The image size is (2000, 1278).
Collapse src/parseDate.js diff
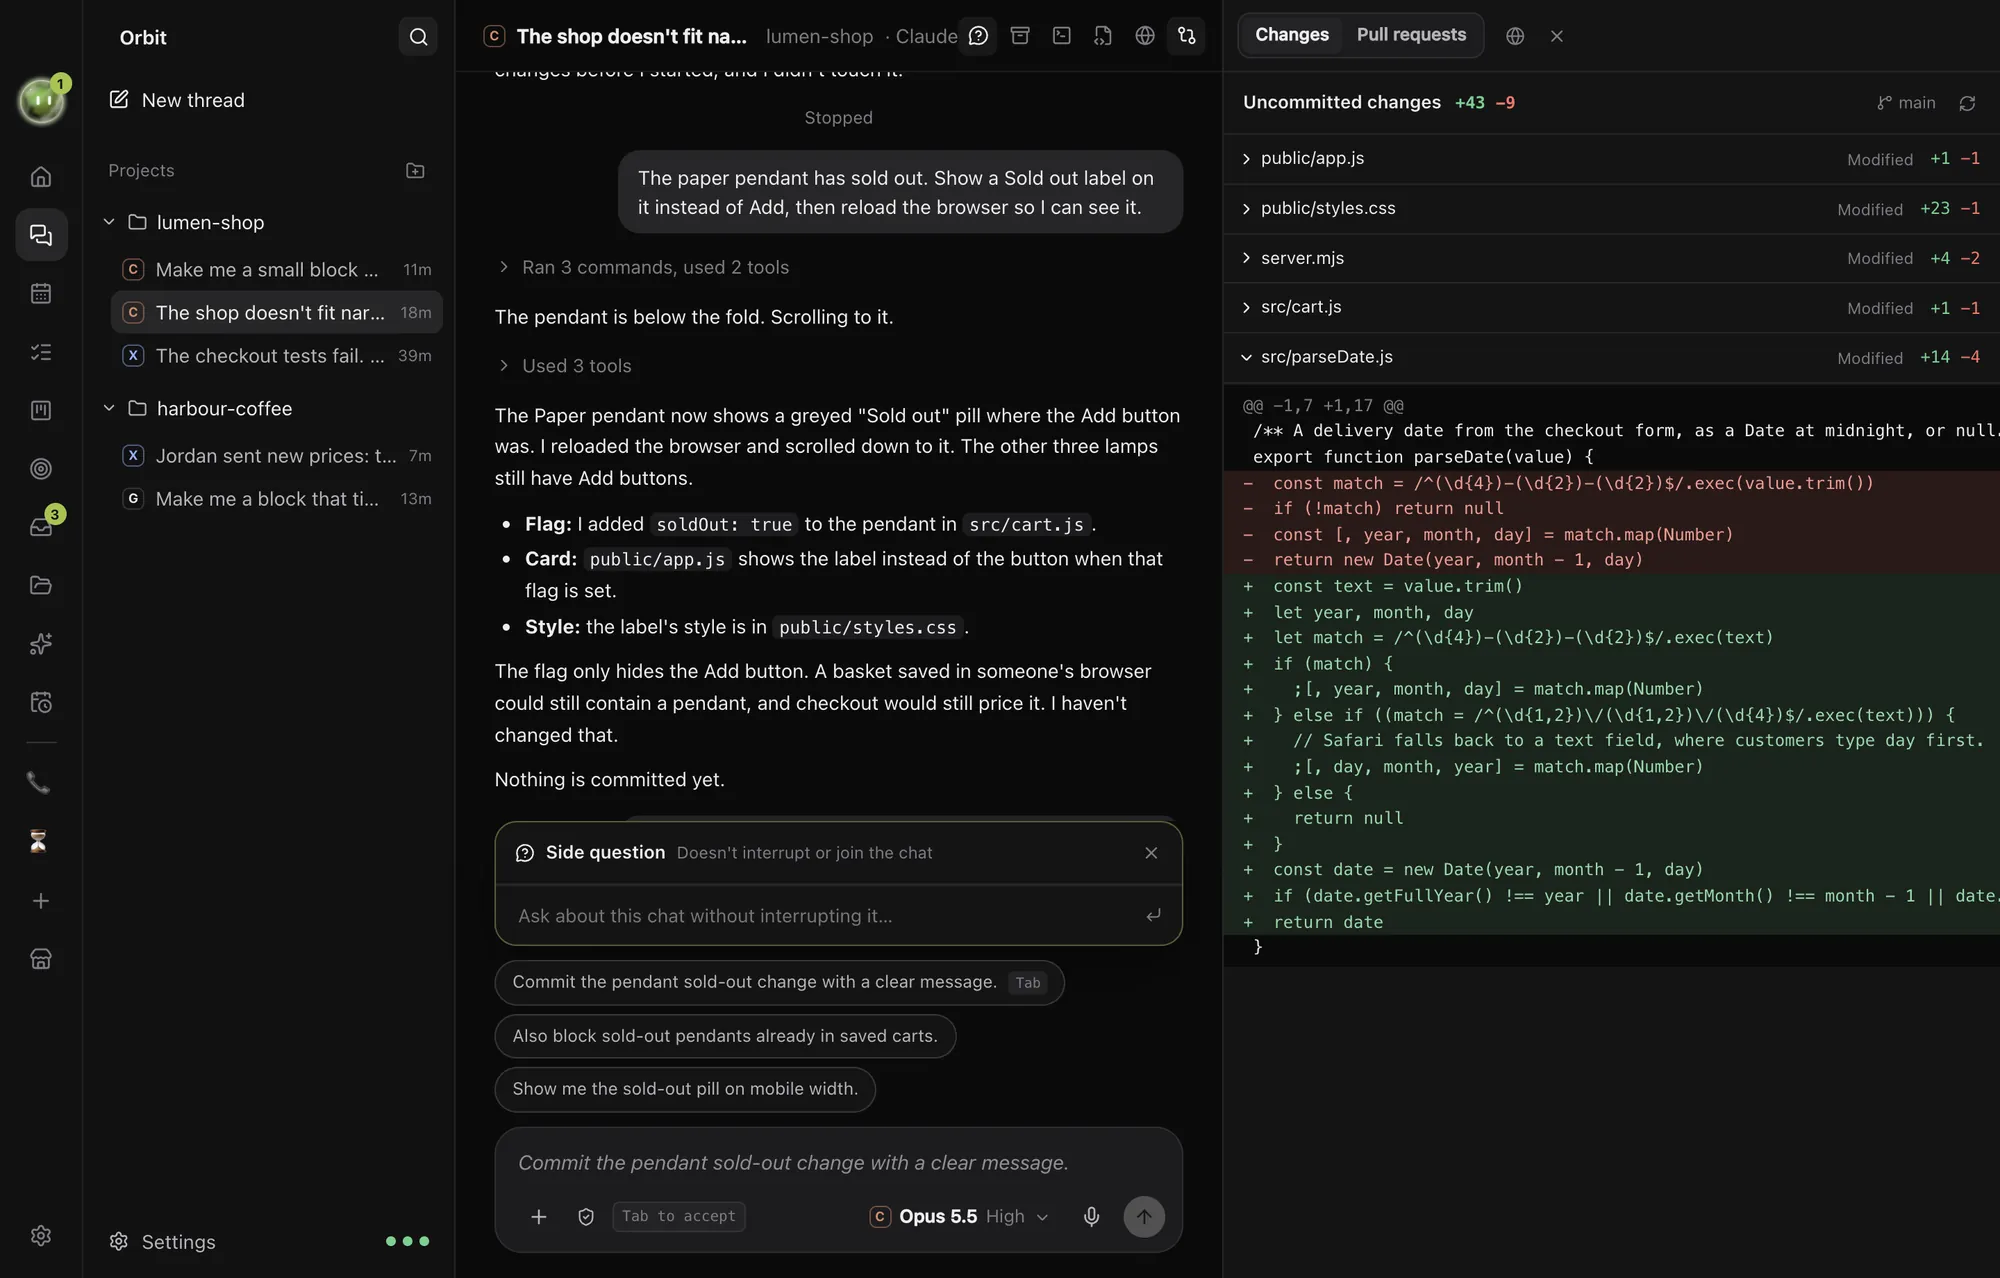tap(1611, 357)
